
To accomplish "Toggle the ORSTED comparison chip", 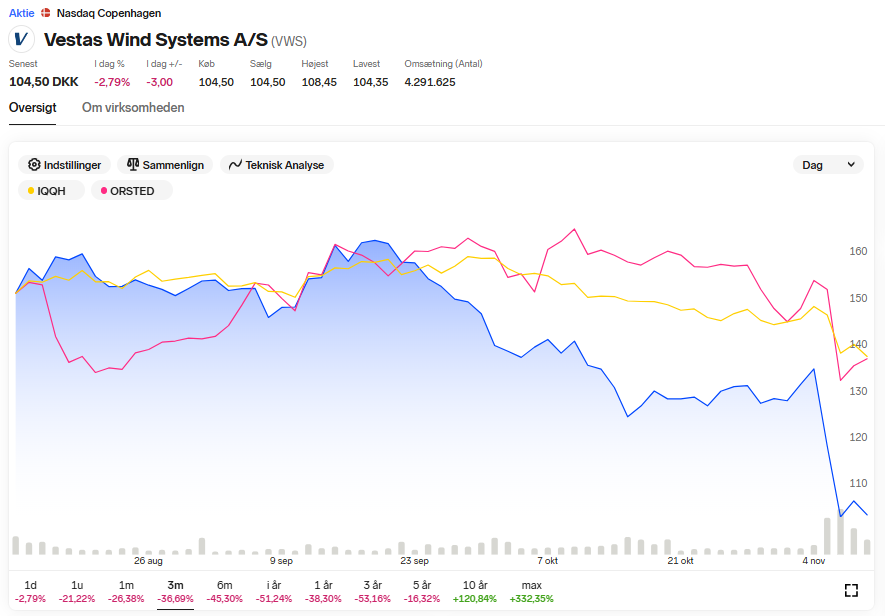I will coord(132,191).
